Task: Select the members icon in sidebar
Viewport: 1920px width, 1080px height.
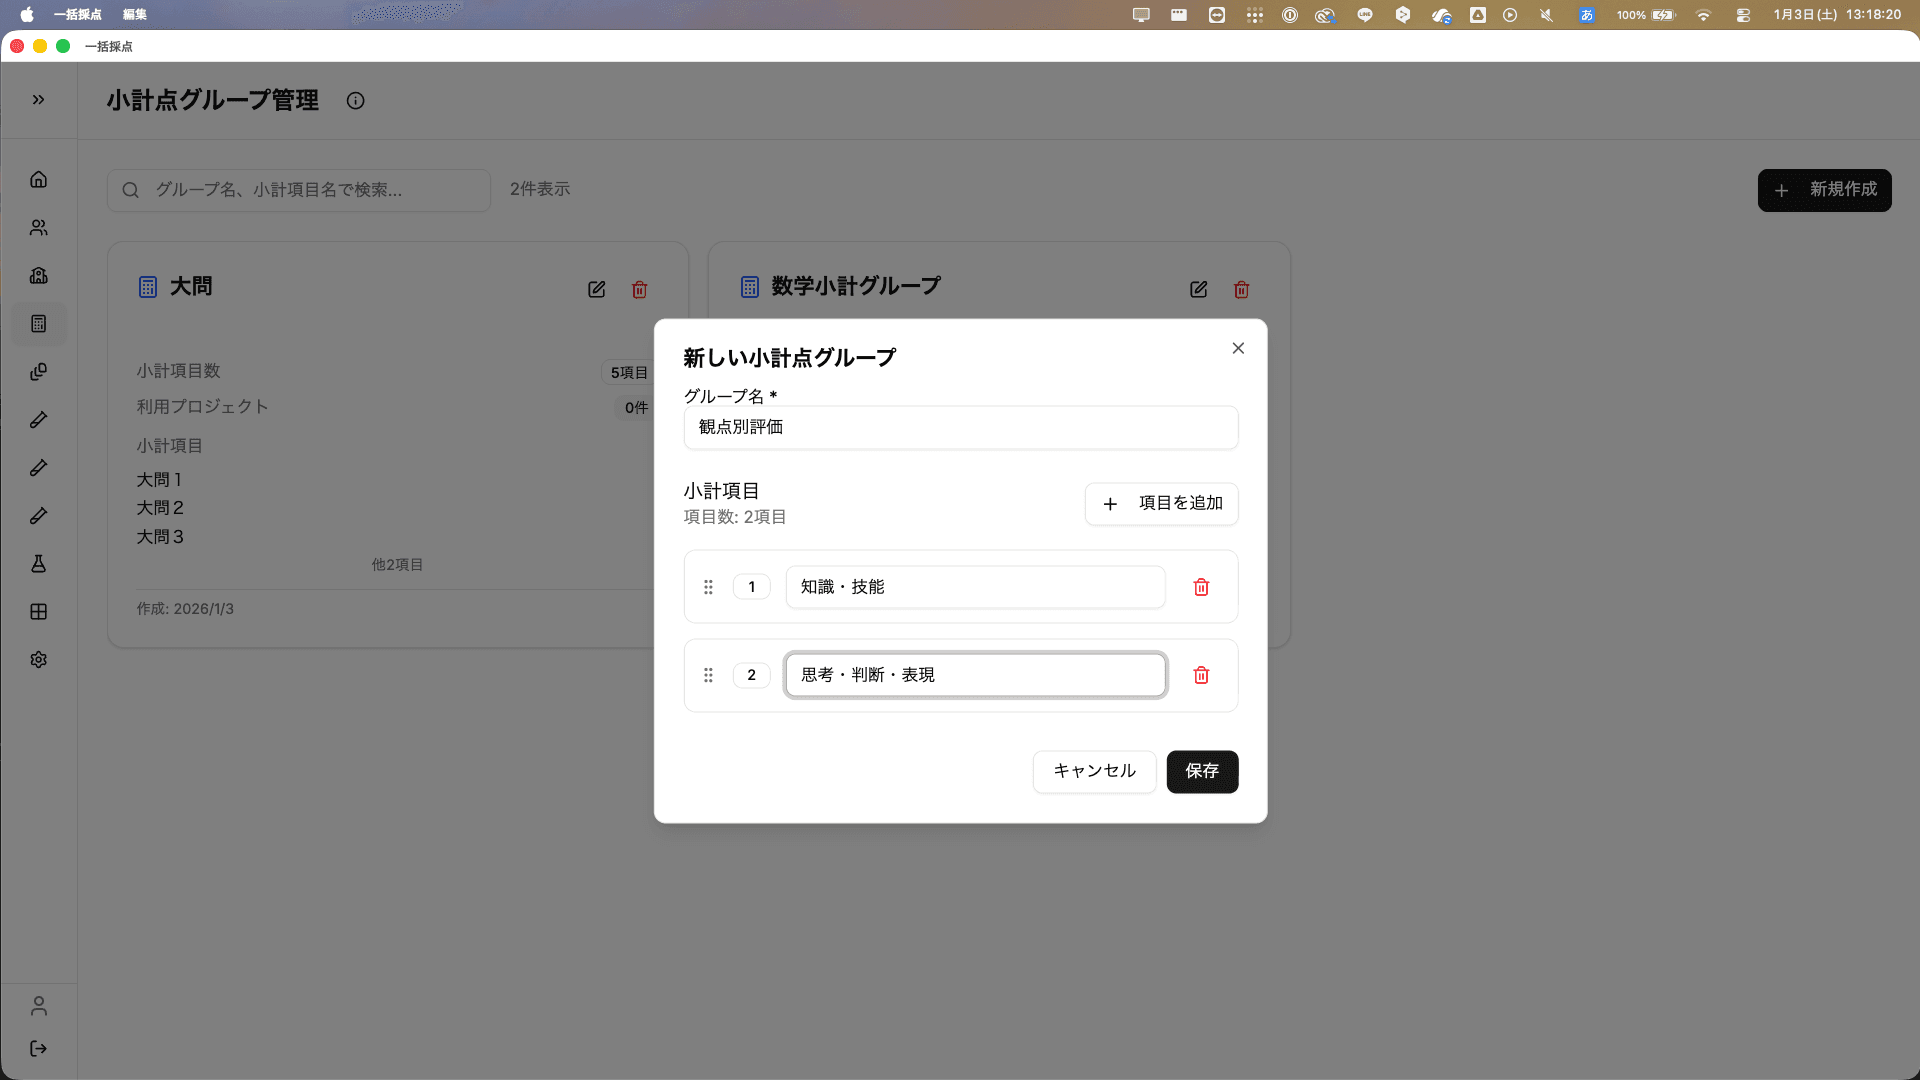Action: pos(38,227)
